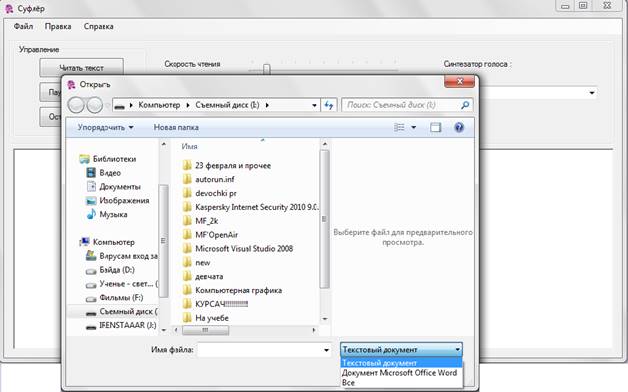628x392 pixels.
Task: Click navigation pane scroll down arrow
Action: [164, 330]
